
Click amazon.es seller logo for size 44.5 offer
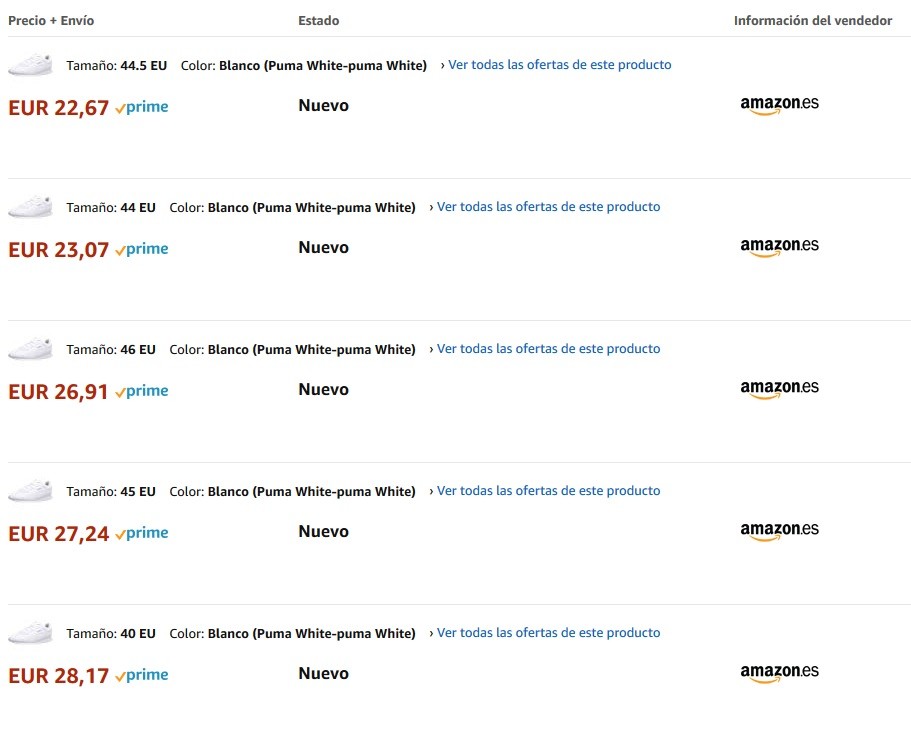coord(779,105)
